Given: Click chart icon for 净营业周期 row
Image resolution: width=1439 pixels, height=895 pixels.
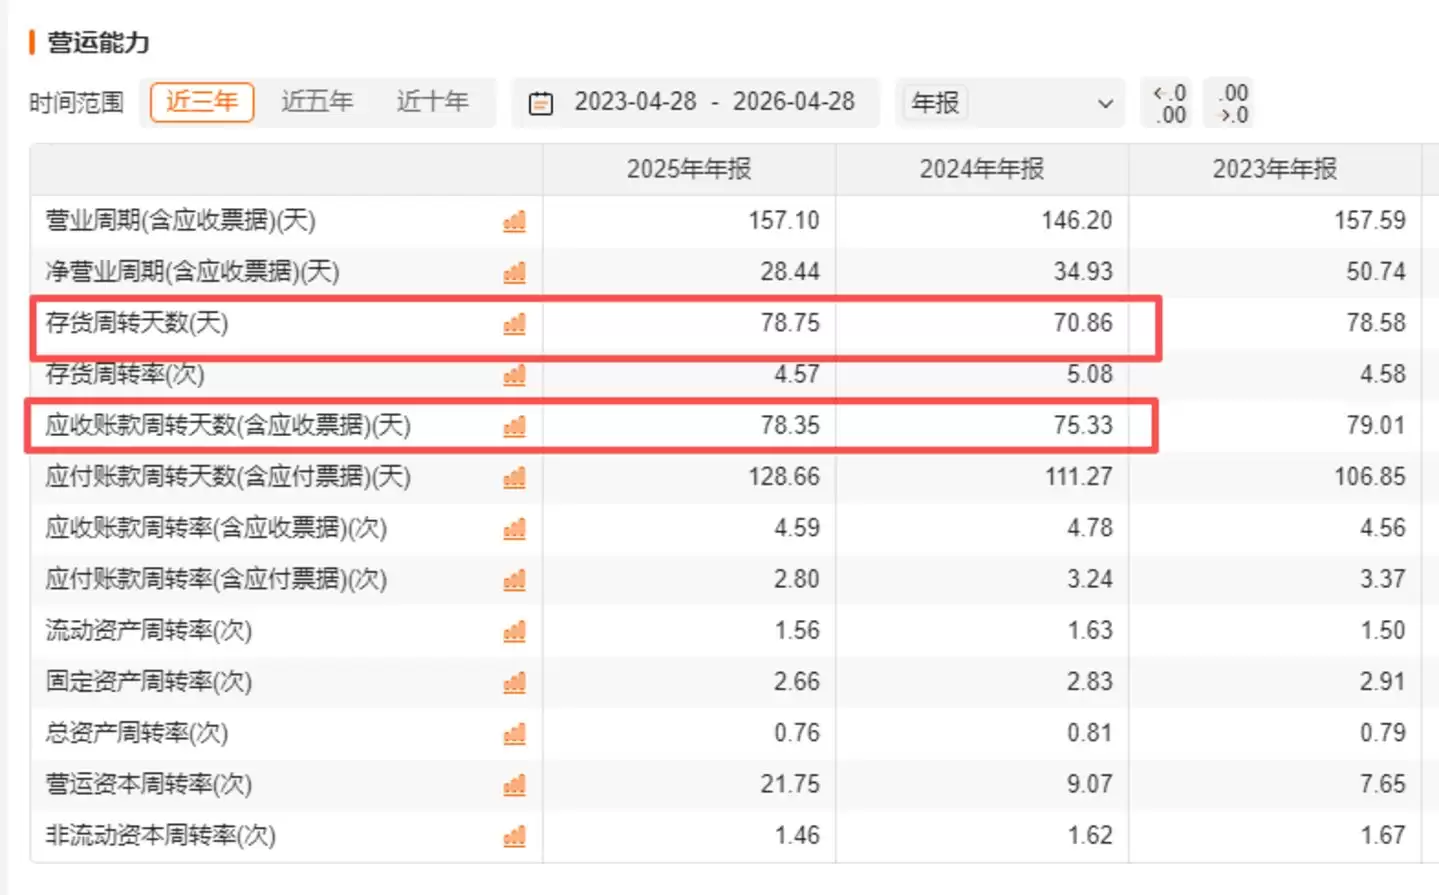Looking at the screenshot, I should (x=514, y=272).
